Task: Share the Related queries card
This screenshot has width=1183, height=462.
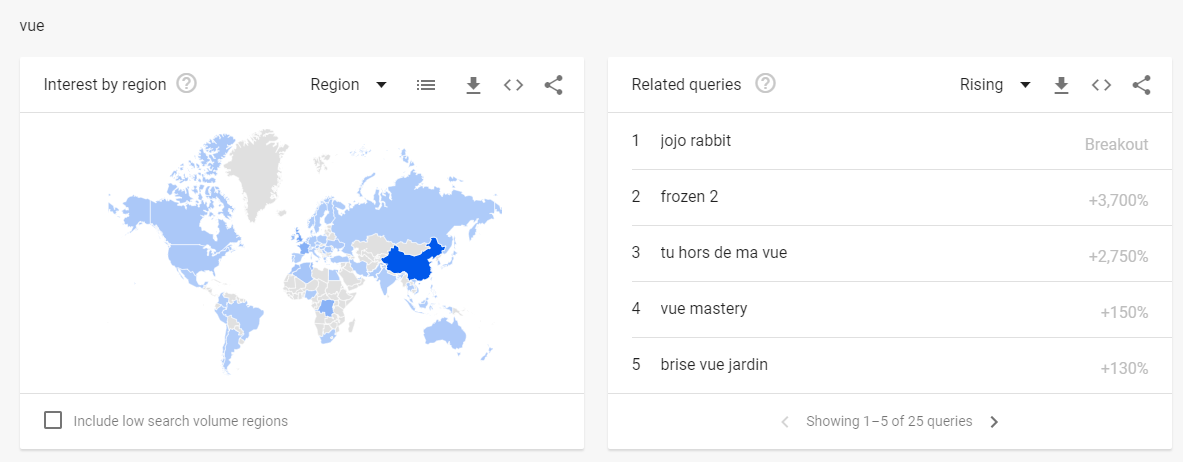Action: point(1142,85)
